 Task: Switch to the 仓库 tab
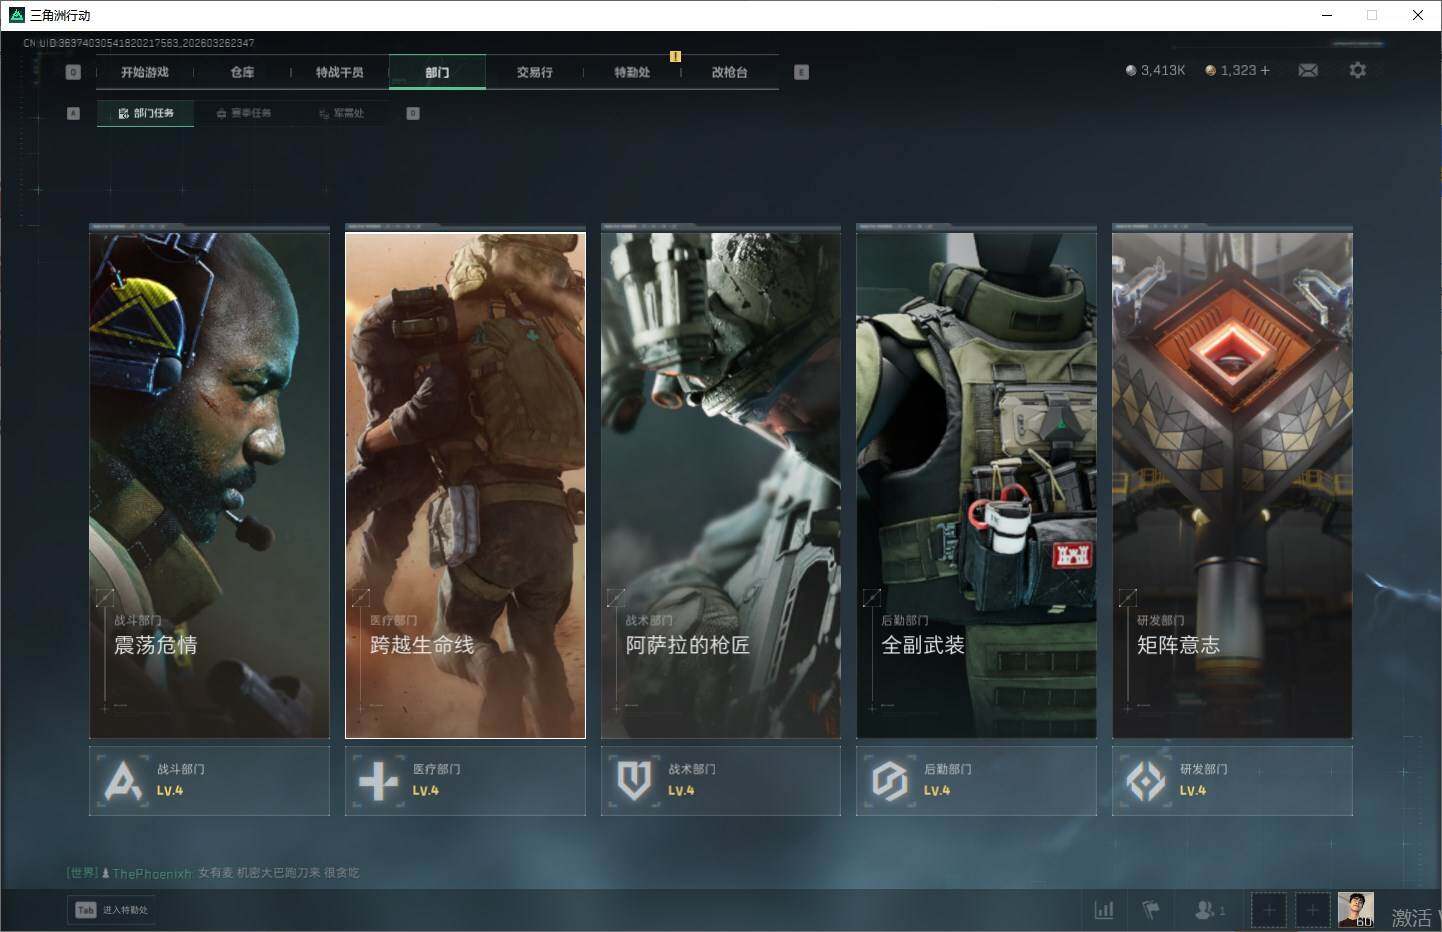pos(242,72)
